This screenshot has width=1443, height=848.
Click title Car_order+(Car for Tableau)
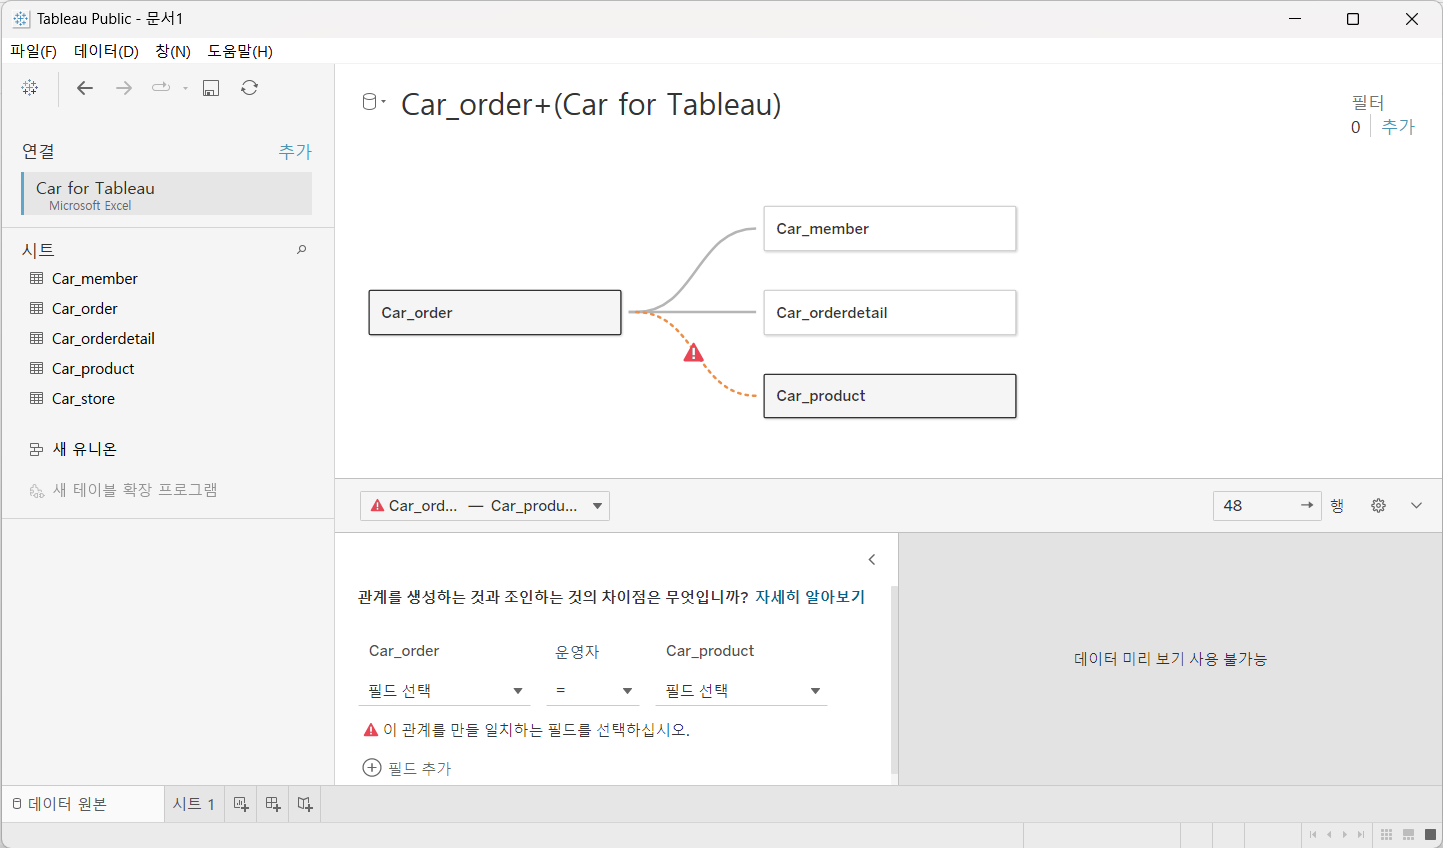tap(591, 104)
